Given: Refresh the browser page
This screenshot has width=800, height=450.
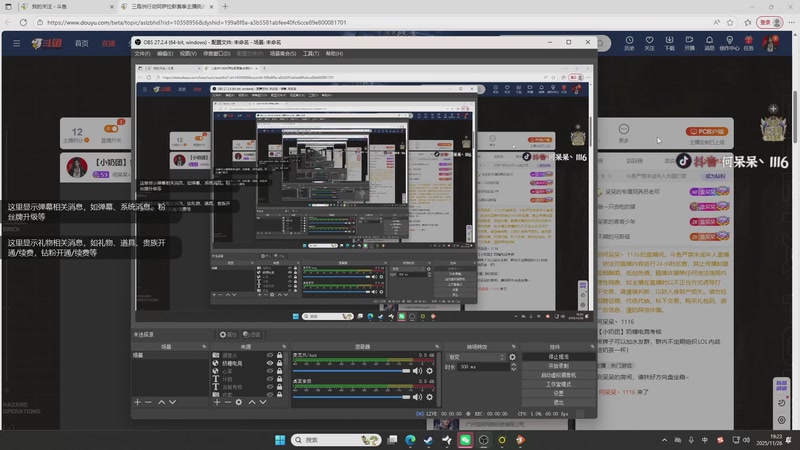Looking at the screenshot, I should click(23, 22).
